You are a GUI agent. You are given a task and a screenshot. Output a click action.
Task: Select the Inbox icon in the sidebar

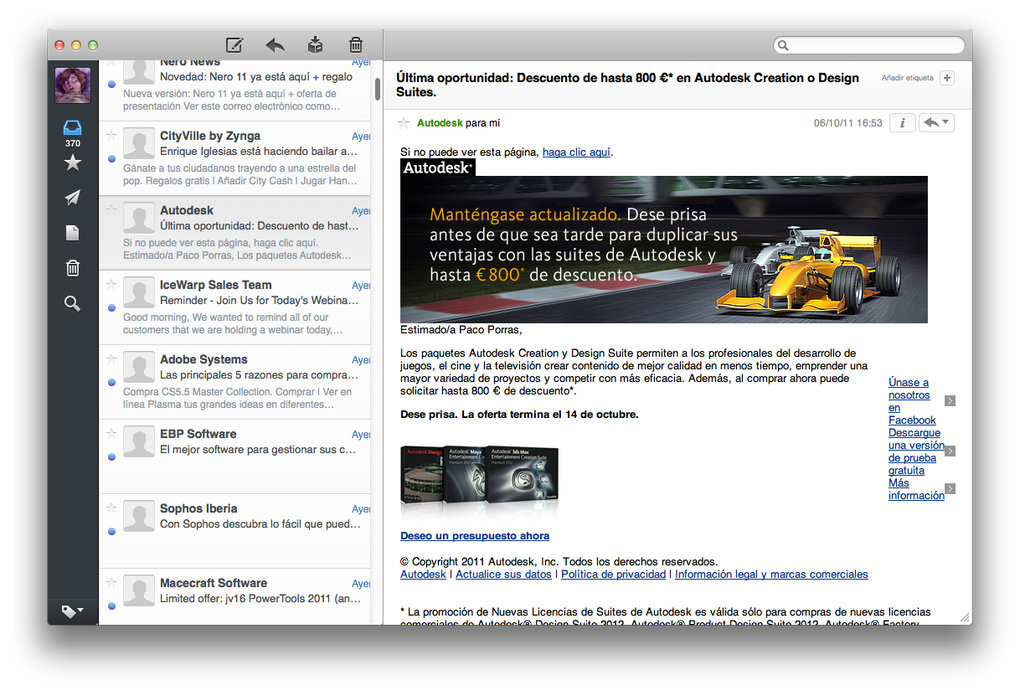[71, 127]
